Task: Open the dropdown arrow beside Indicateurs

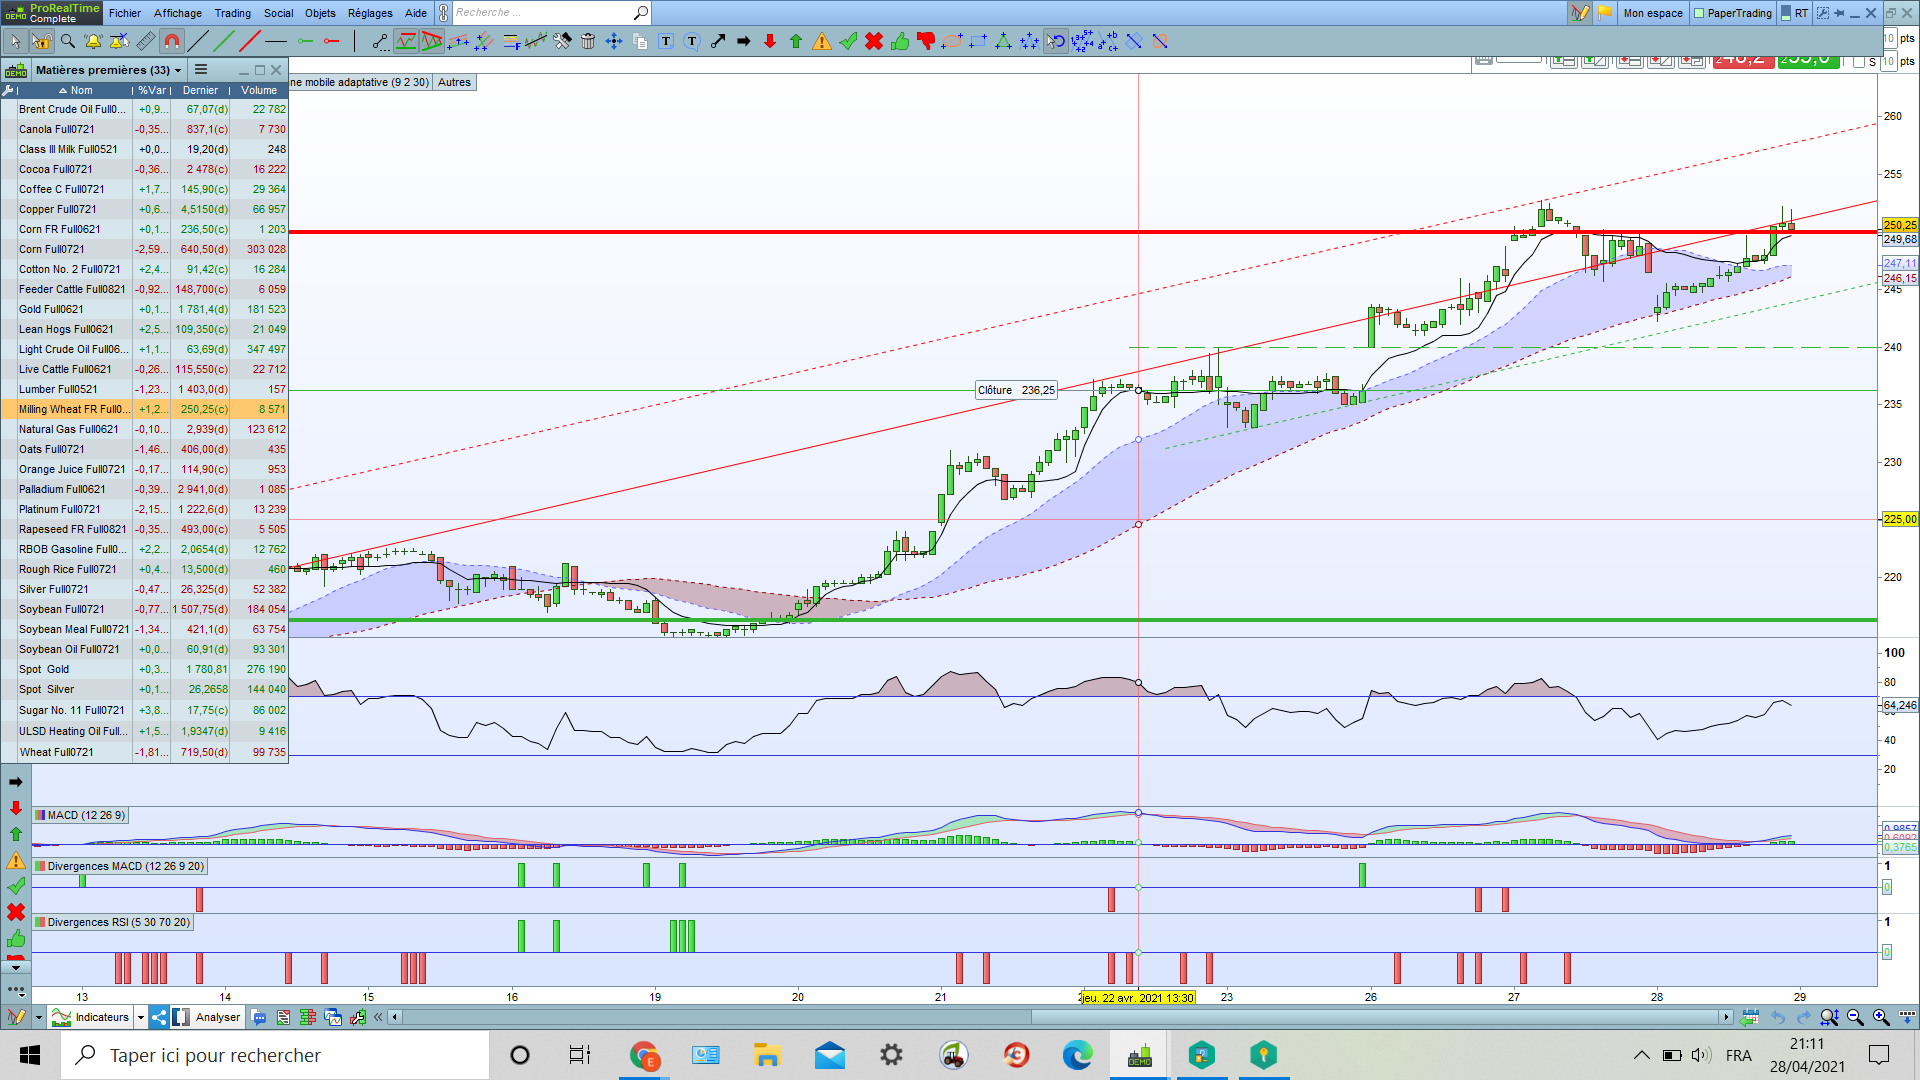Action: (x=141, y=1017)
